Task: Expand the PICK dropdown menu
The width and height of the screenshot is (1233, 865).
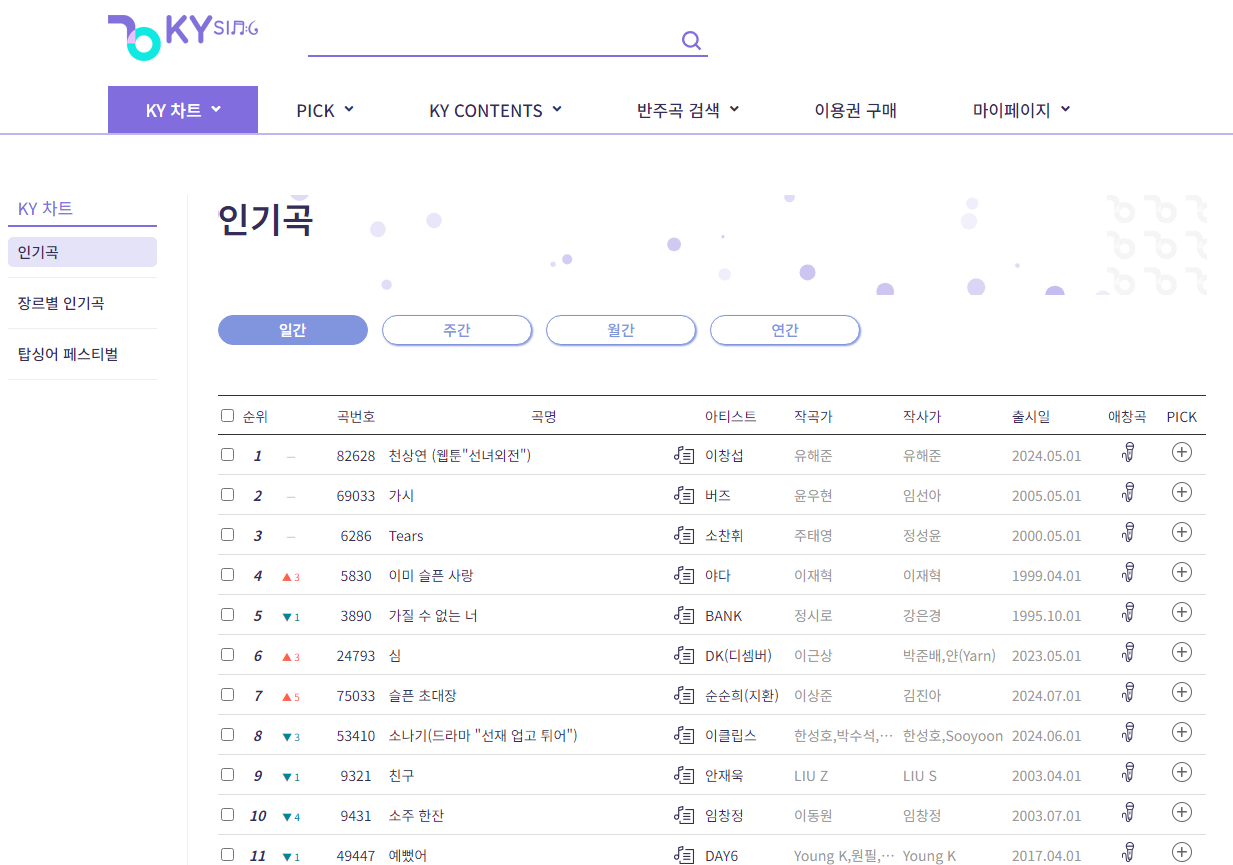Action: 325,110
